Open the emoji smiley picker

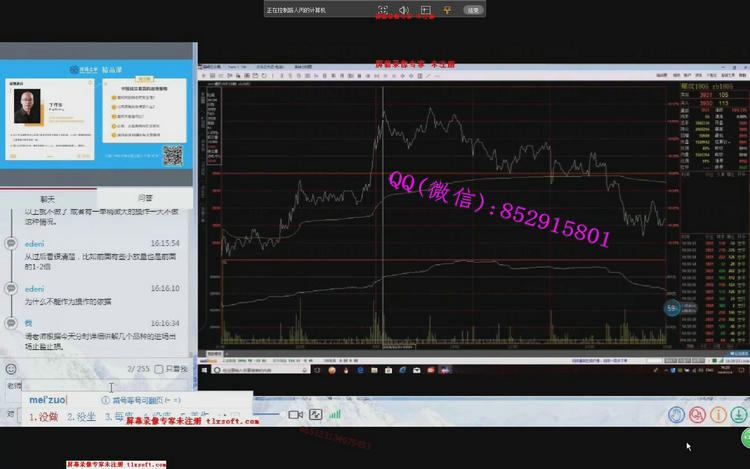pos(10,369)
